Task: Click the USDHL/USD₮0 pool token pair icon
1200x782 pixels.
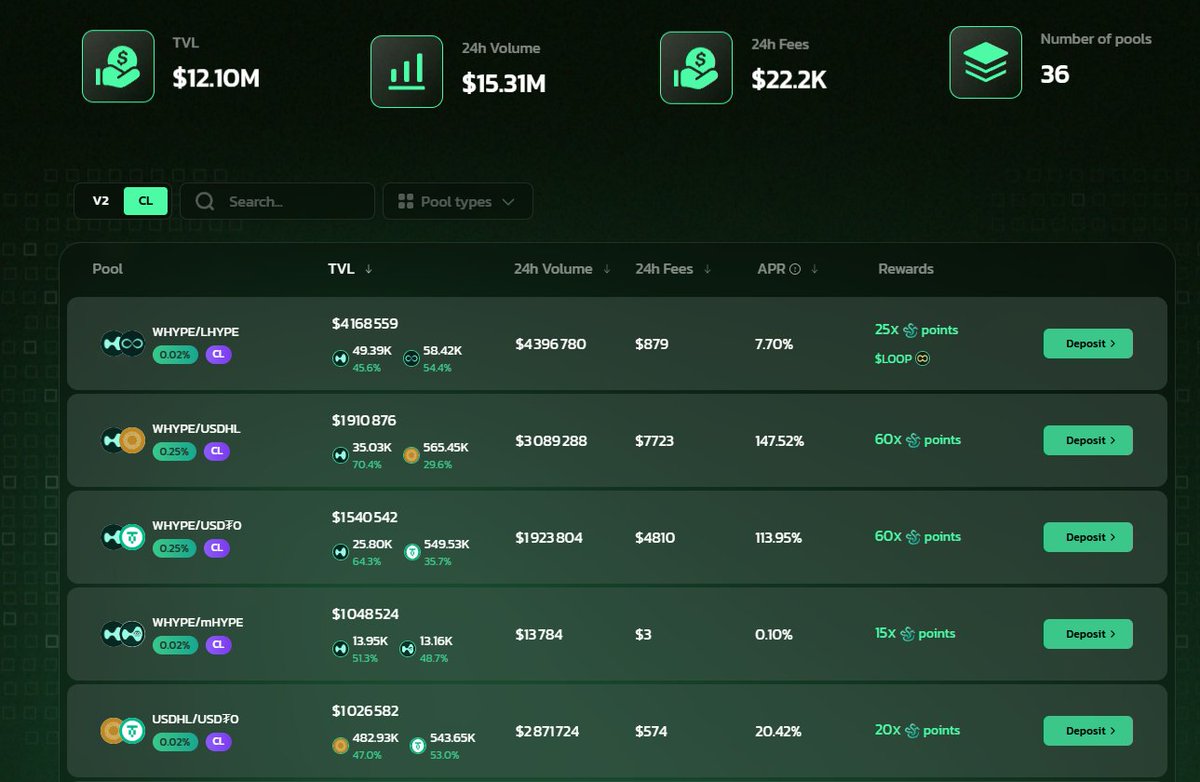Action: [123, 731]
